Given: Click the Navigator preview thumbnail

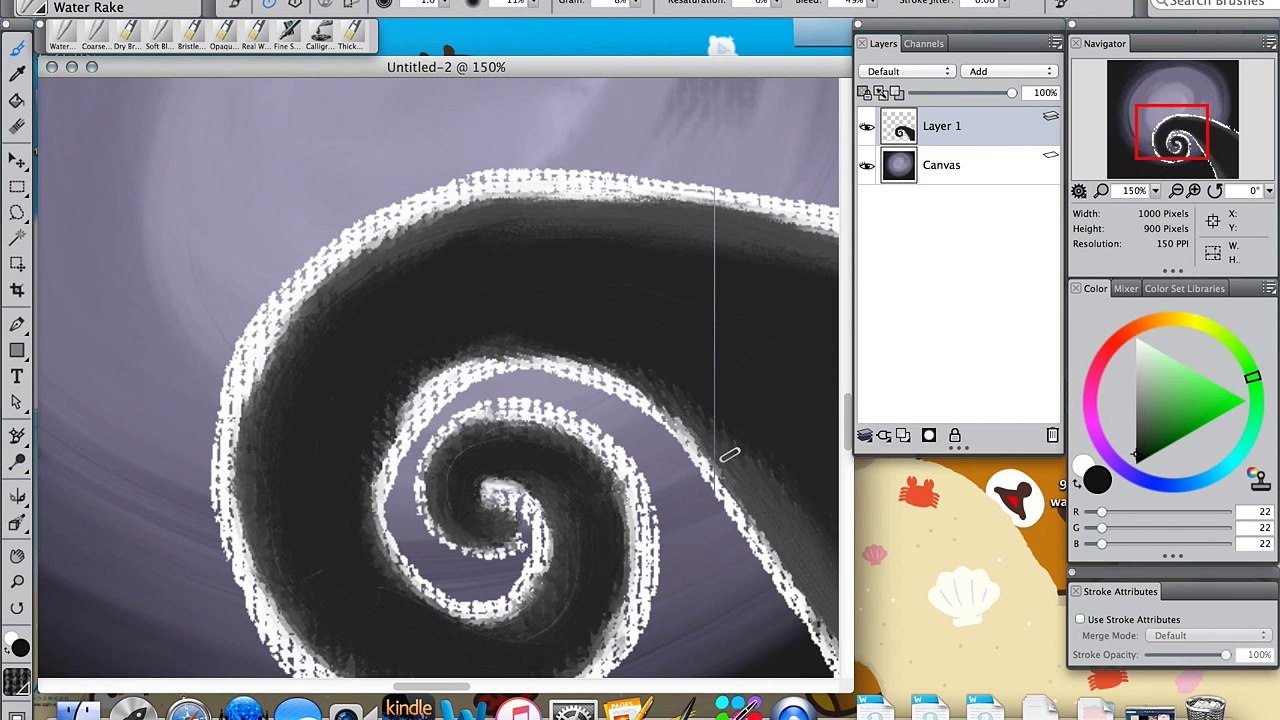Looking at the screenshot, I should 1173,119.
